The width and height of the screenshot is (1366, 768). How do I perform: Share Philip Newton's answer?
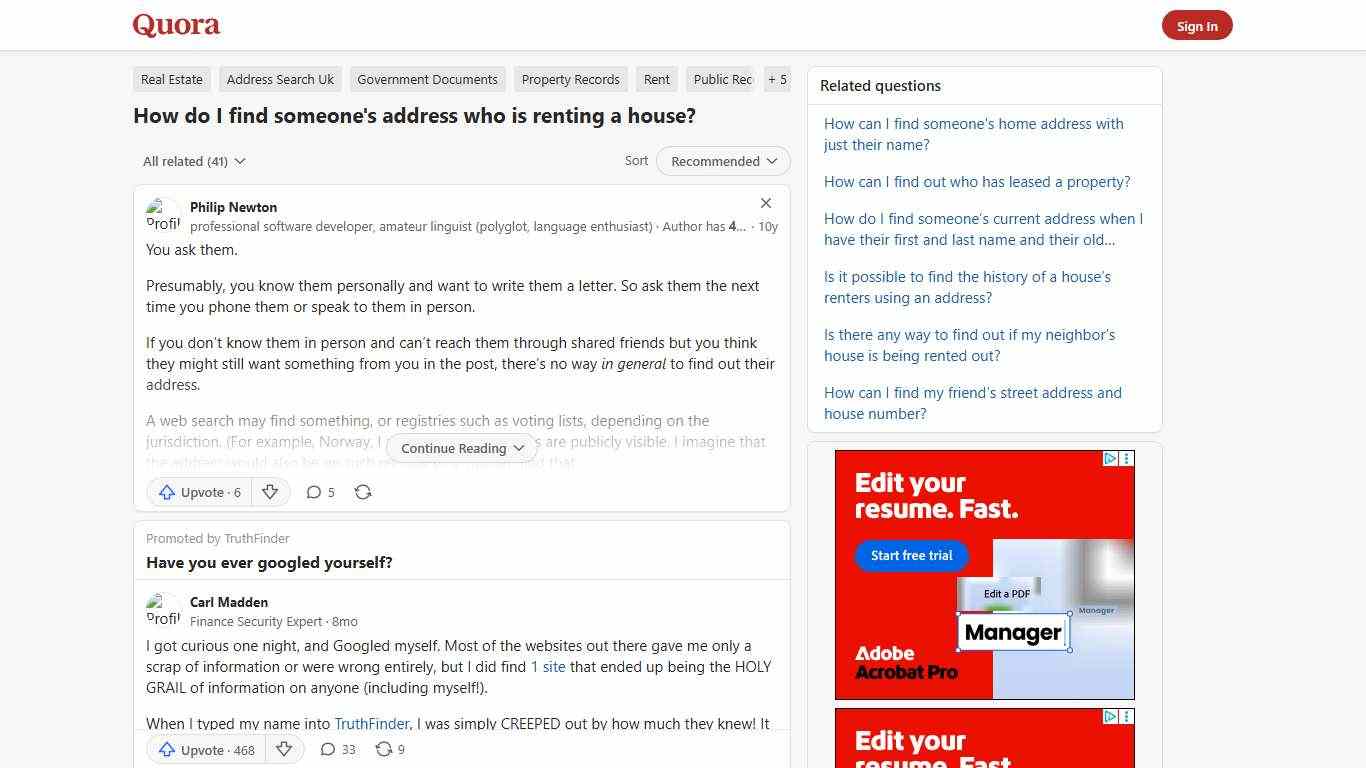pyautogui.click(x=362, y=492)
